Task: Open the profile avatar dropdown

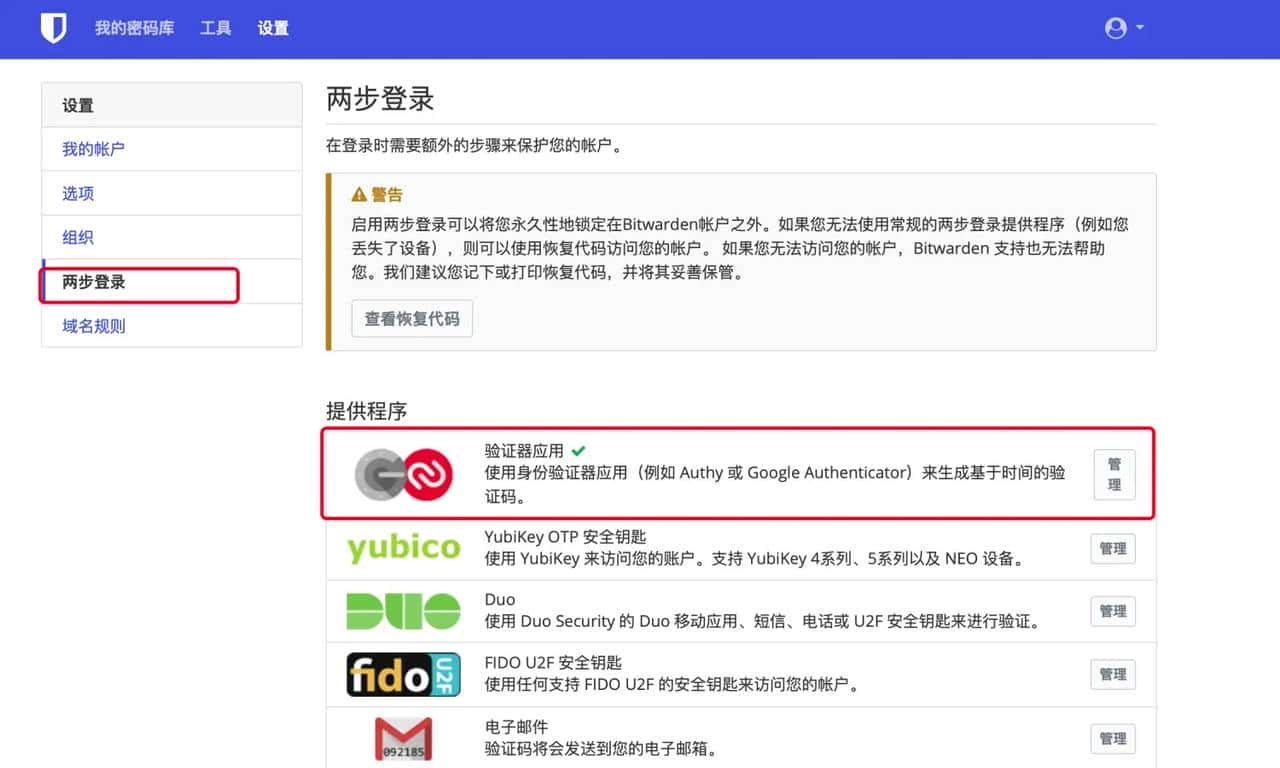Action: [1115, 28]
